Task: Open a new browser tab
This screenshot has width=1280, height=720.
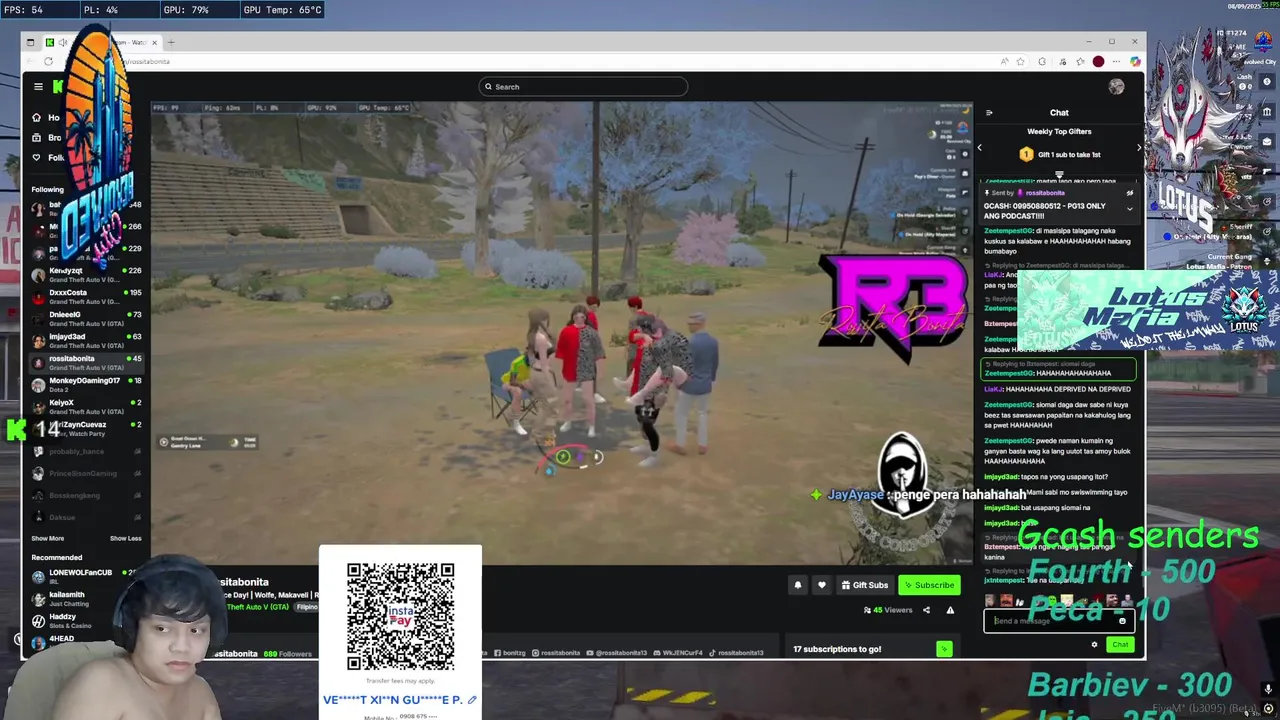Action: pyautogui.click(x=171, y=42)
